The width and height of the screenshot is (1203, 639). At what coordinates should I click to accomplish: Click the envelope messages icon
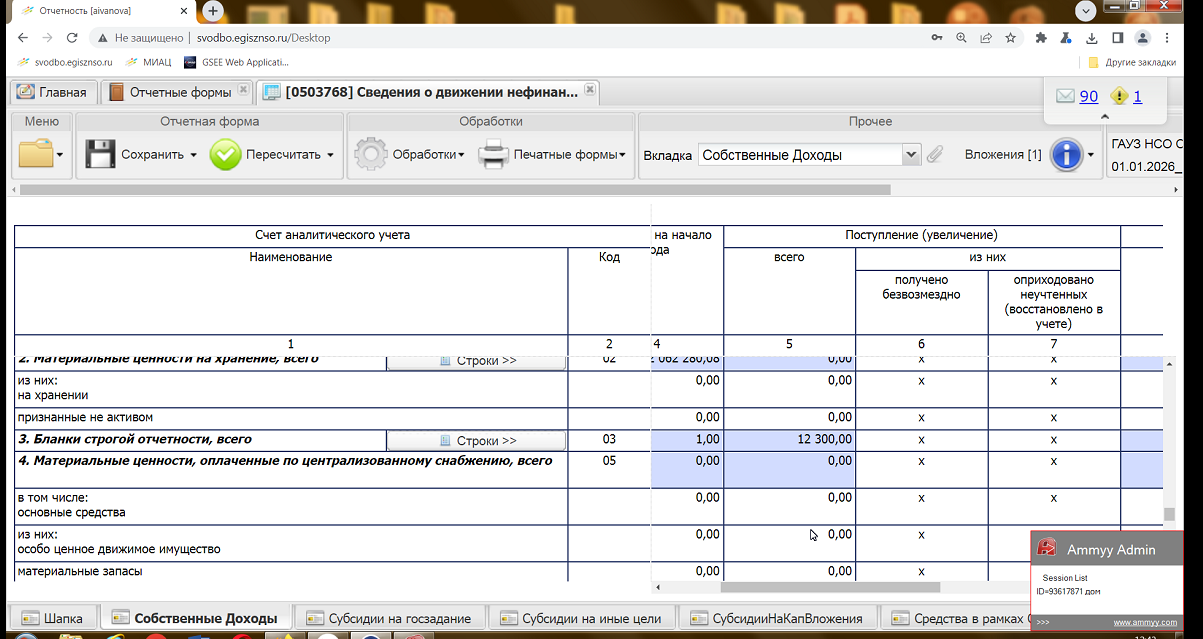pyautogui.click(x=1065, y=96)
